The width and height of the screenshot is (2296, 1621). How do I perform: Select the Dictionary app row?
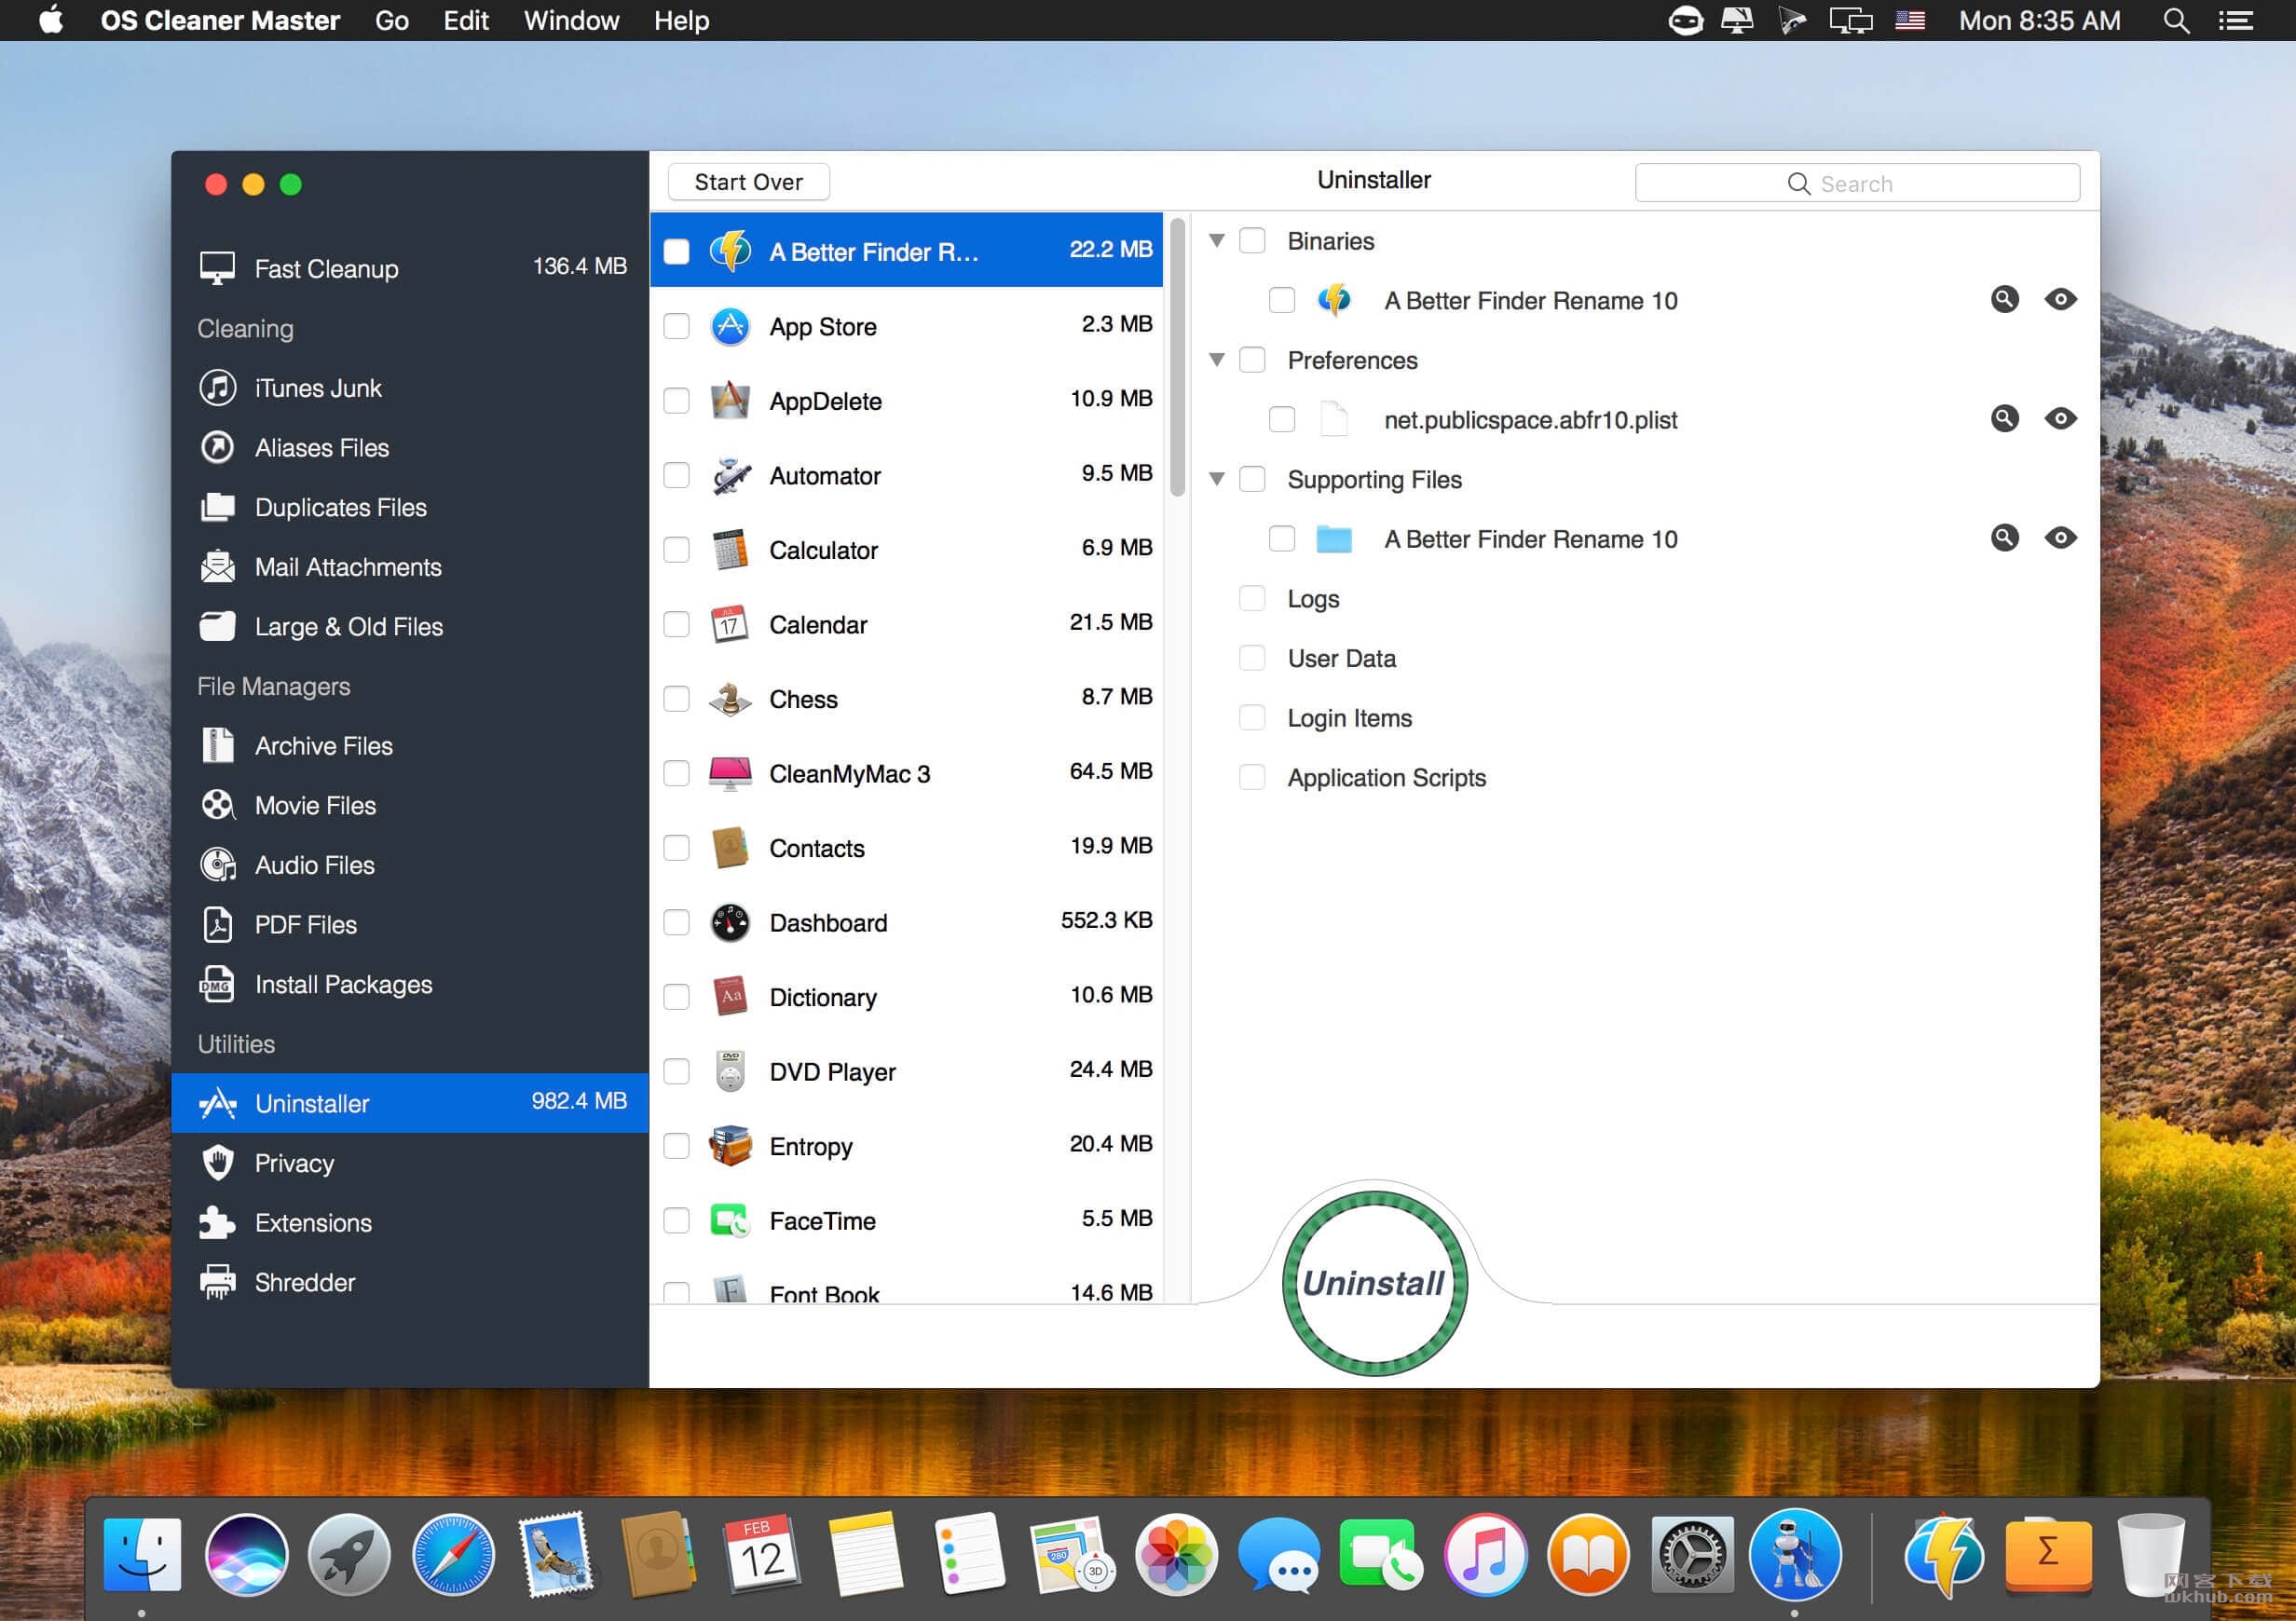(906, 997)
